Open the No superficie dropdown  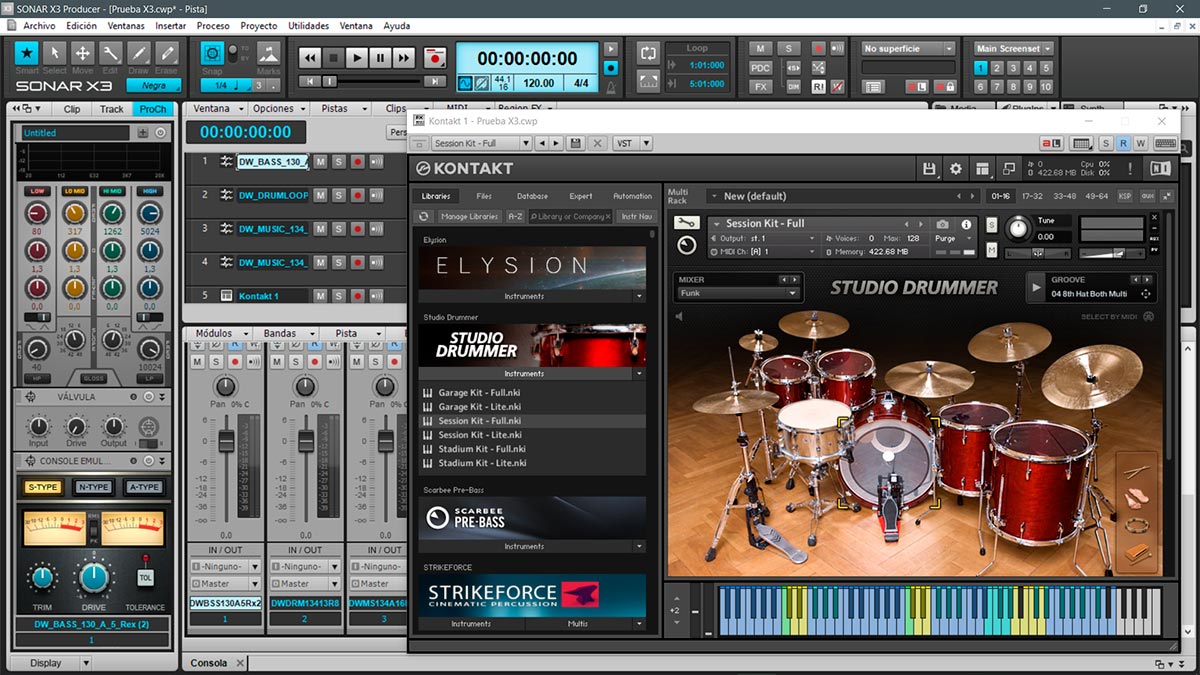click(909, 48)
